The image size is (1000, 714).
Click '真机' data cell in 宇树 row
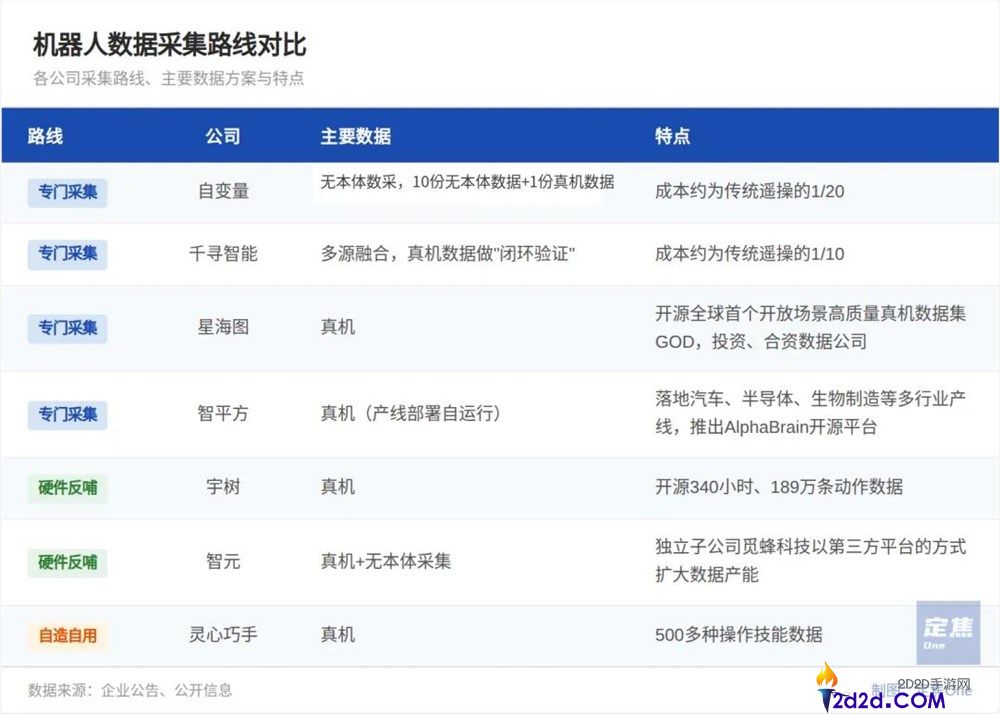pyautogui.click(x=337, y=487)
